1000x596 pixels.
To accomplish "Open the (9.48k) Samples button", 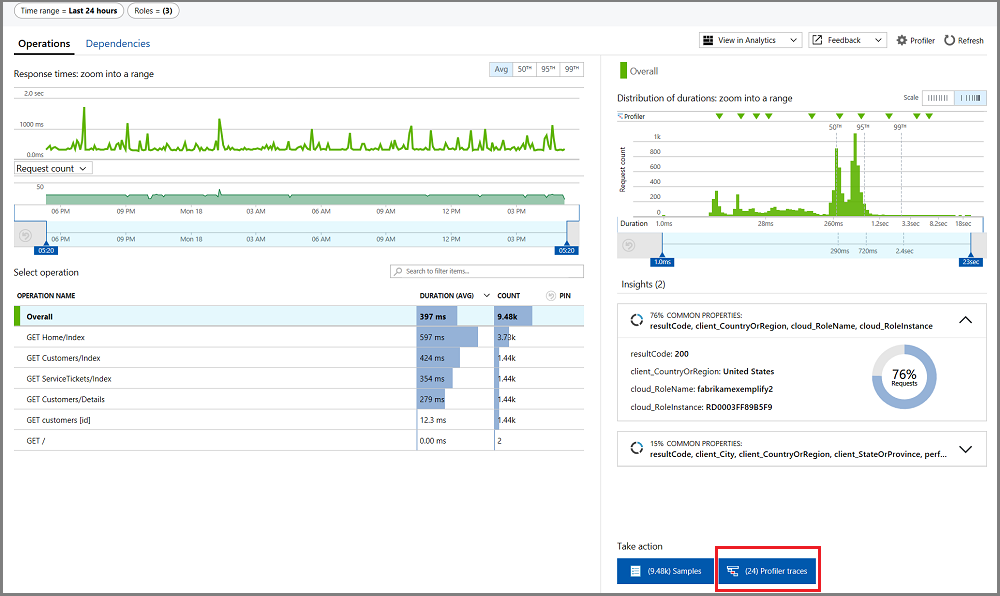I will 666,571.
